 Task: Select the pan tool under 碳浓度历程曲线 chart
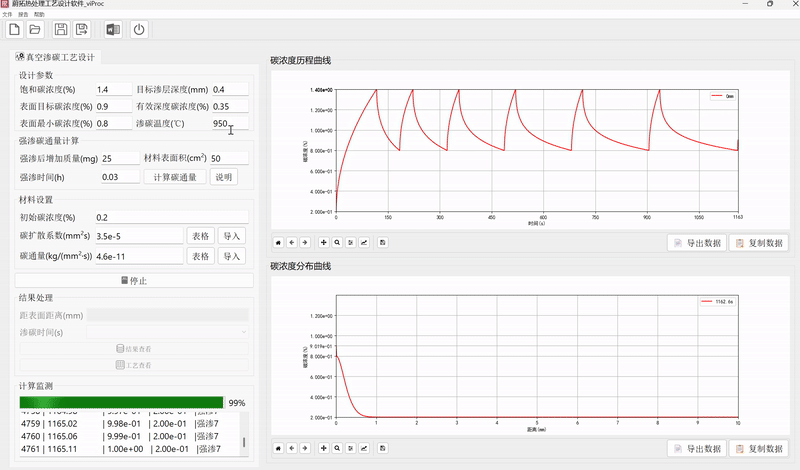tap(323, 242)
